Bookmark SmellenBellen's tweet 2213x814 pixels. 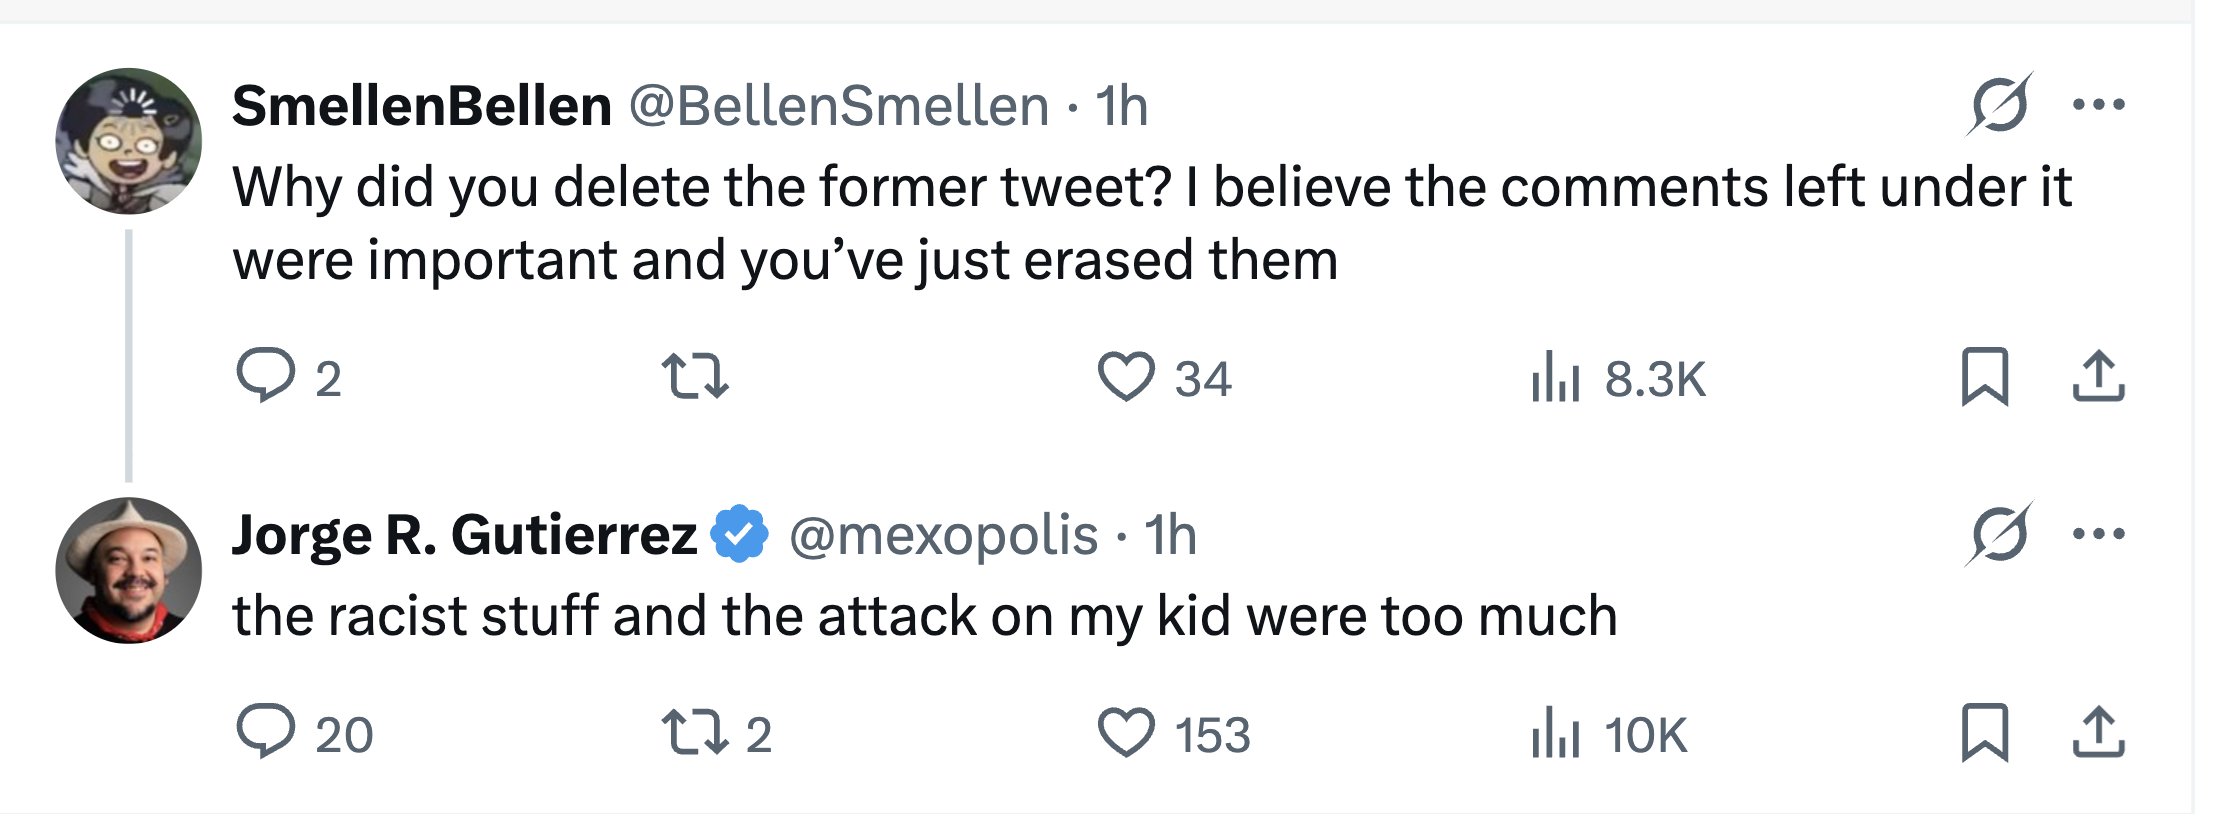pyautogui.click(x=1985, y=376)
